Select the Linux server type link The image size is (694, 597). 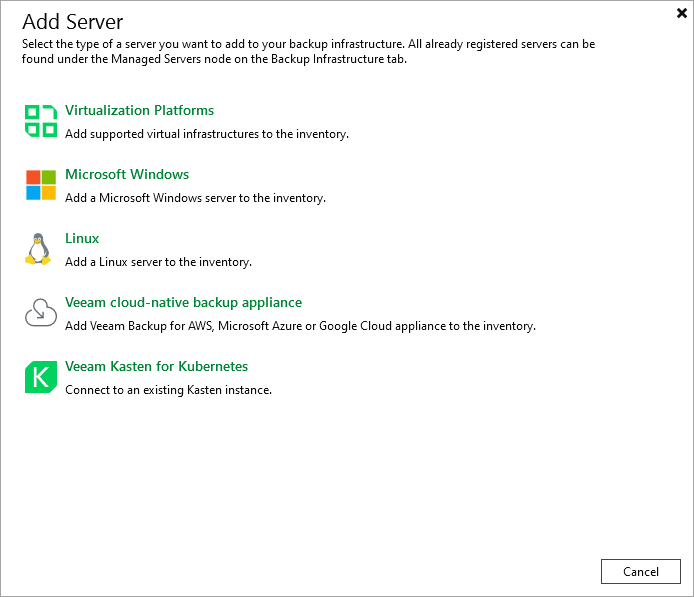82,239
